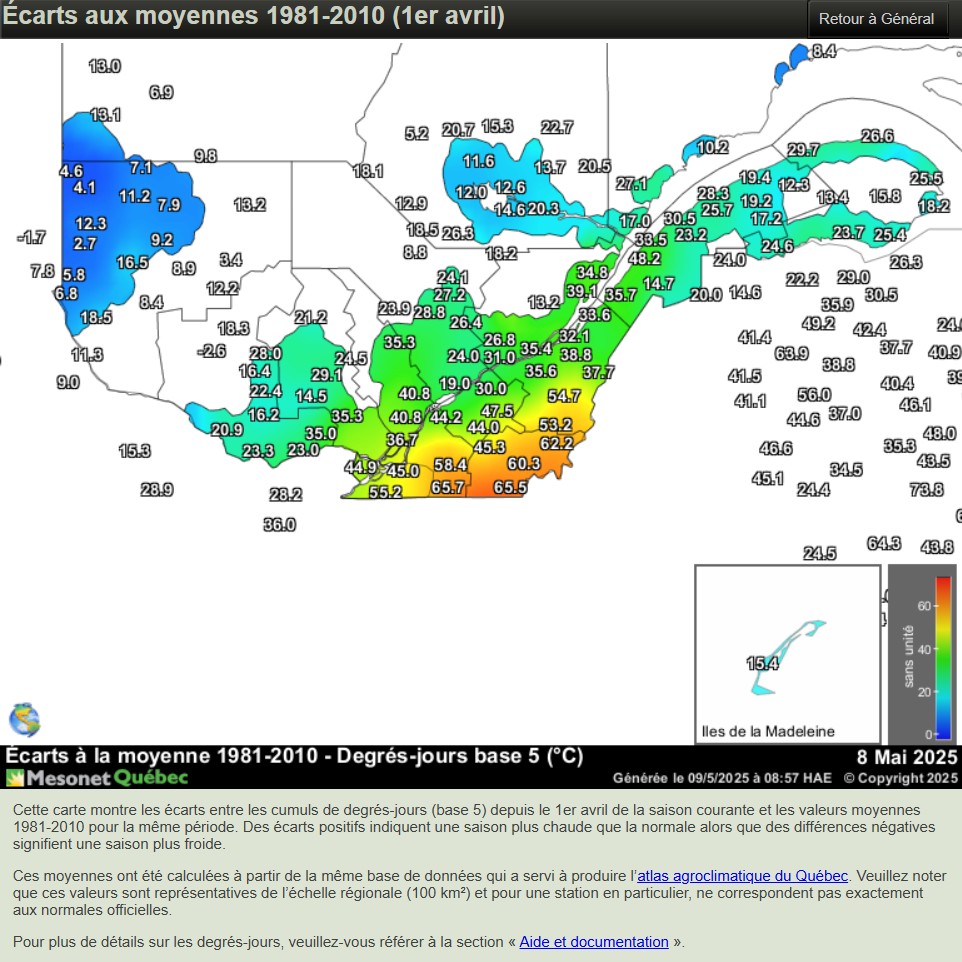Click the 63.9 value east of Quebec
The width and height of the screenshot is (962, 962).
click(791, 353)
